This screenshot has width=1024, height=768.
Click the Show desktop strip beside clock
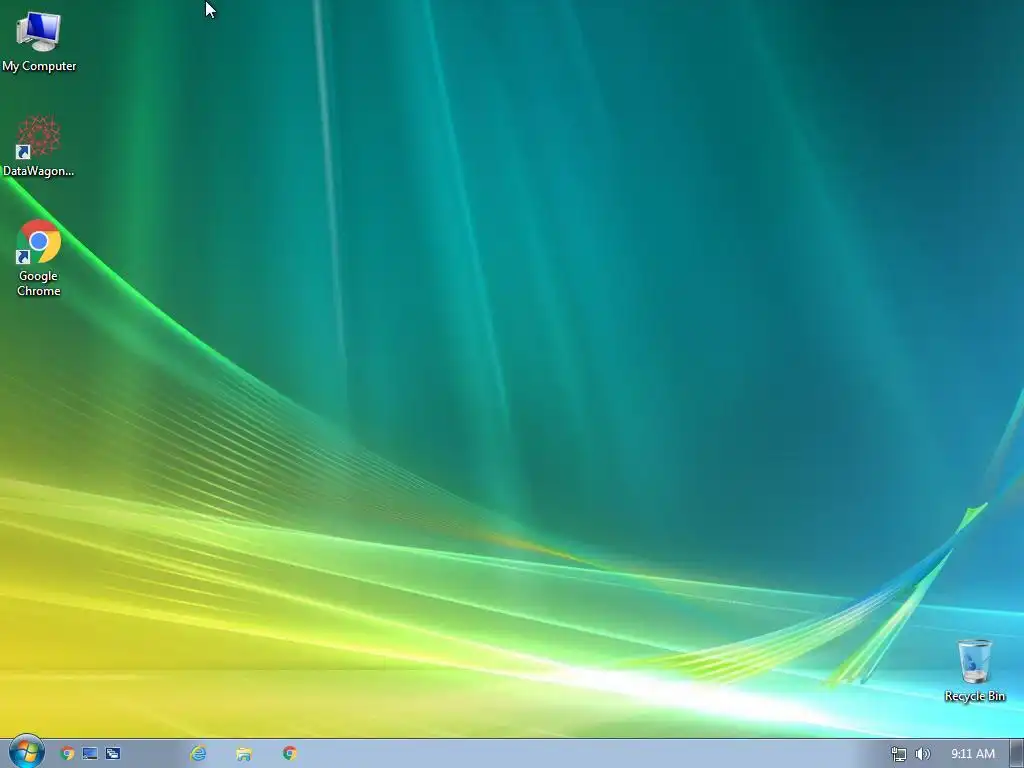[1016, 754]
